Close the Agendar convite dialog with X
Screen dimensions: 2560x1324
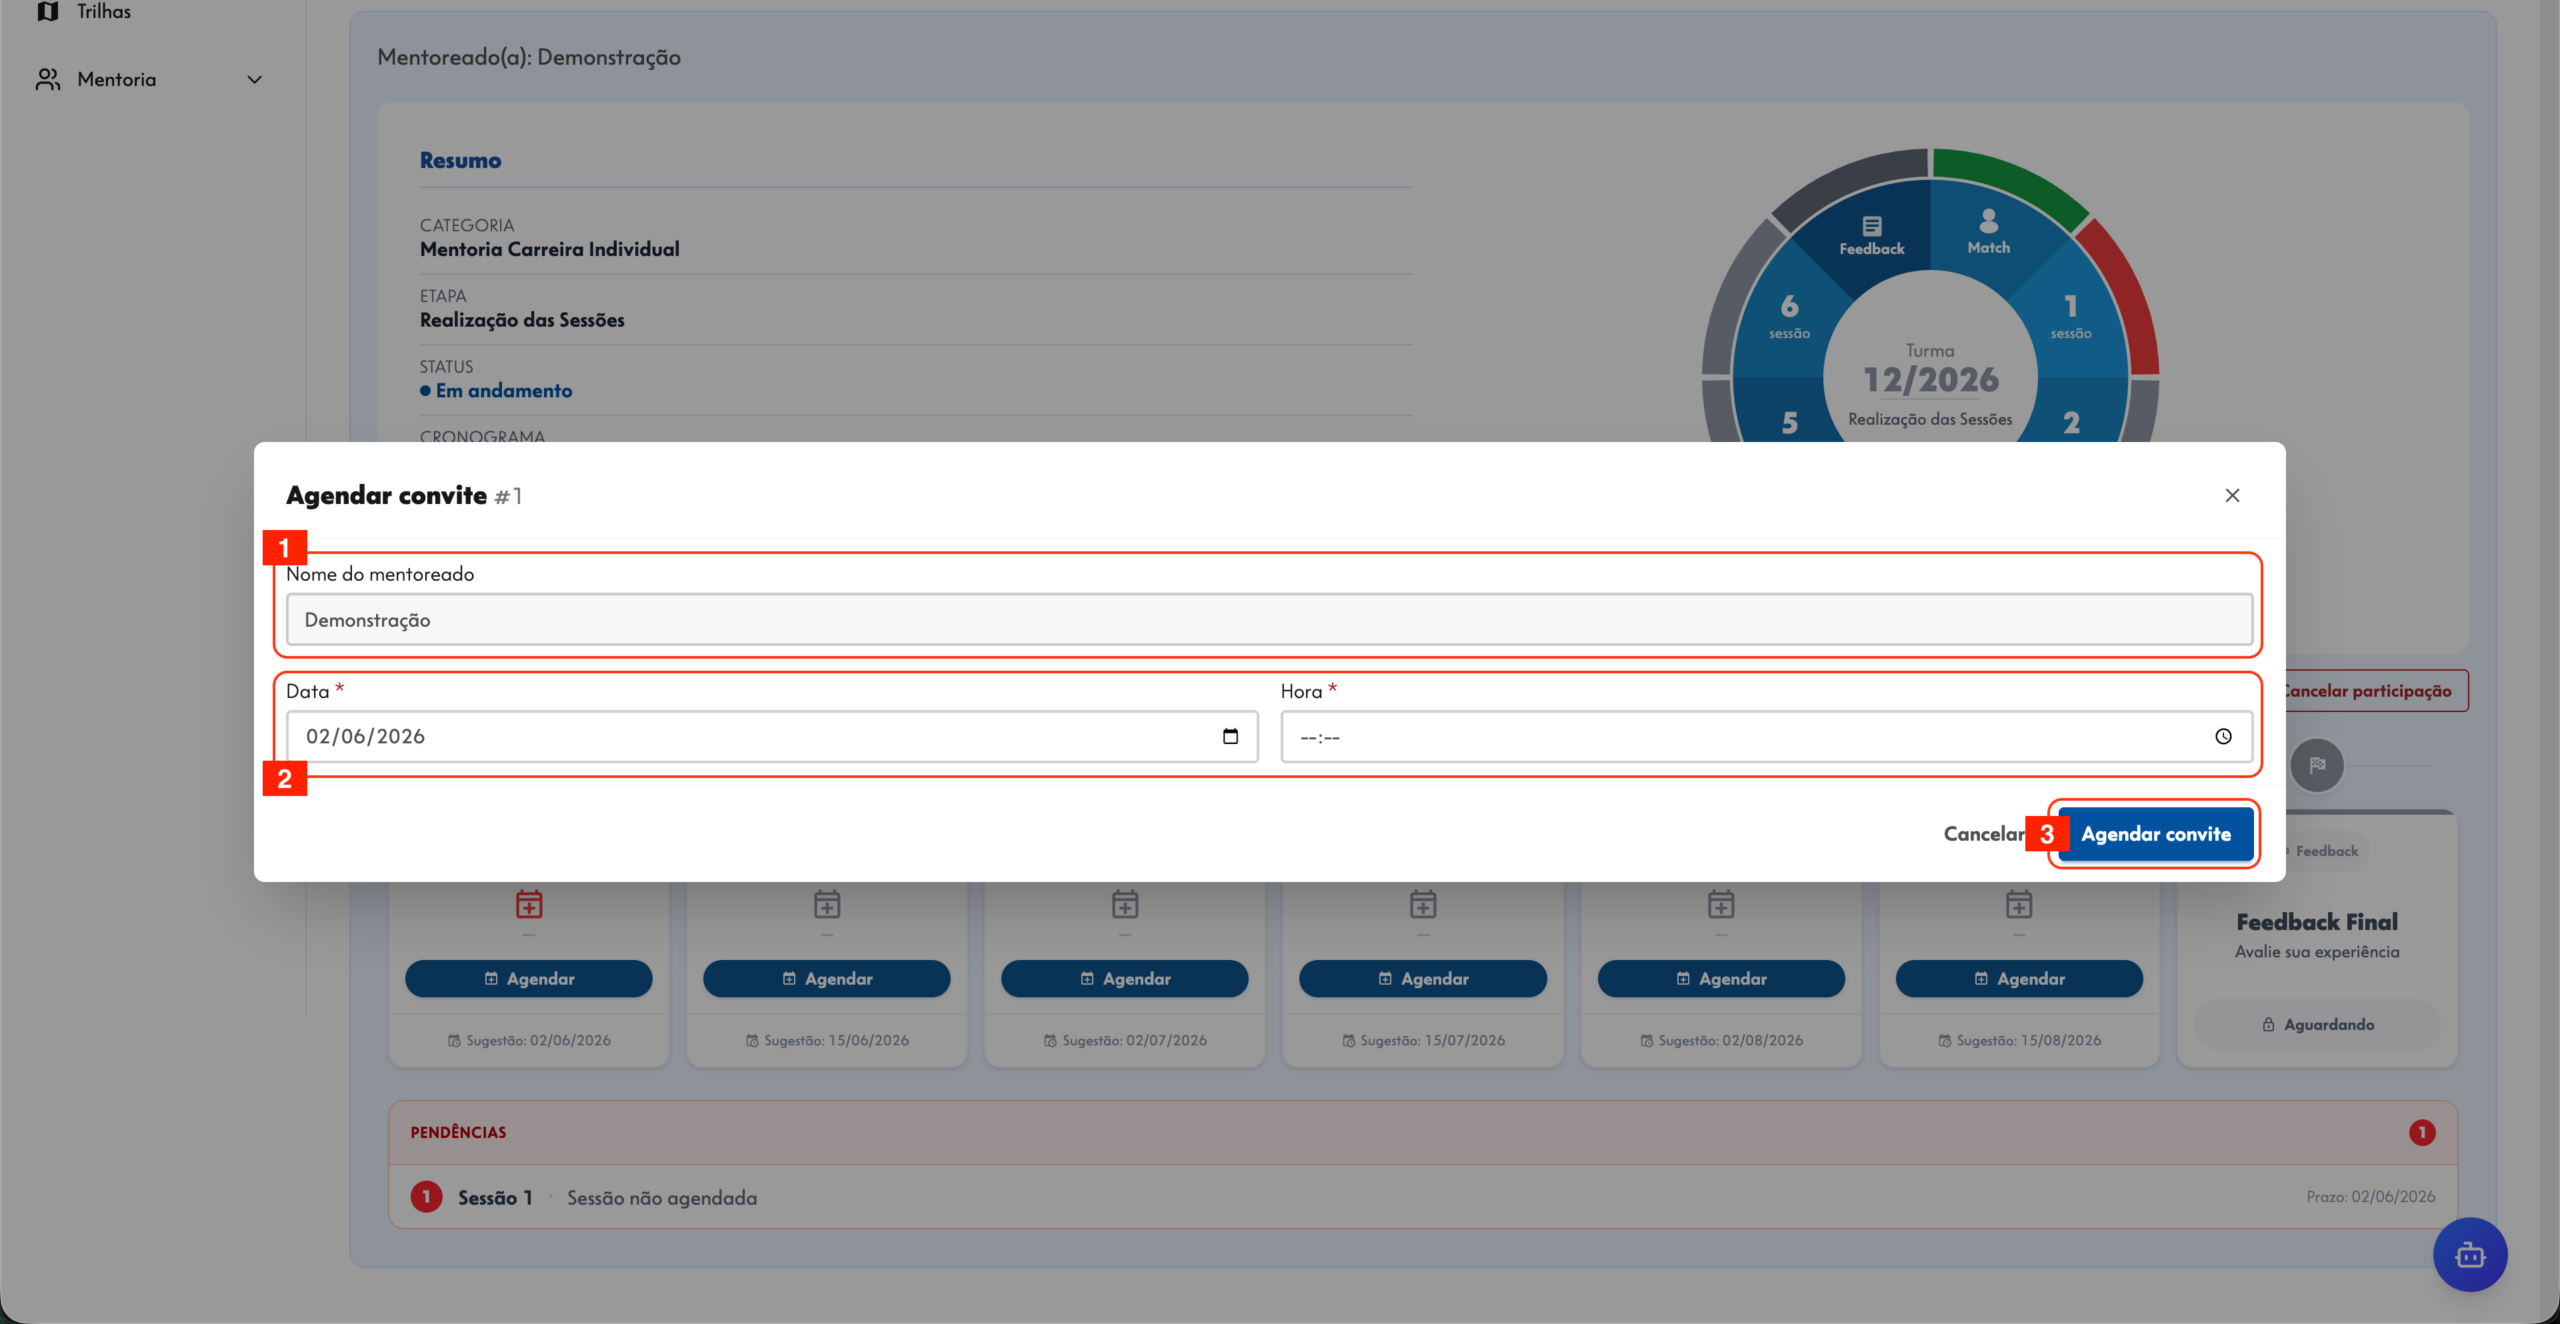2232,495
